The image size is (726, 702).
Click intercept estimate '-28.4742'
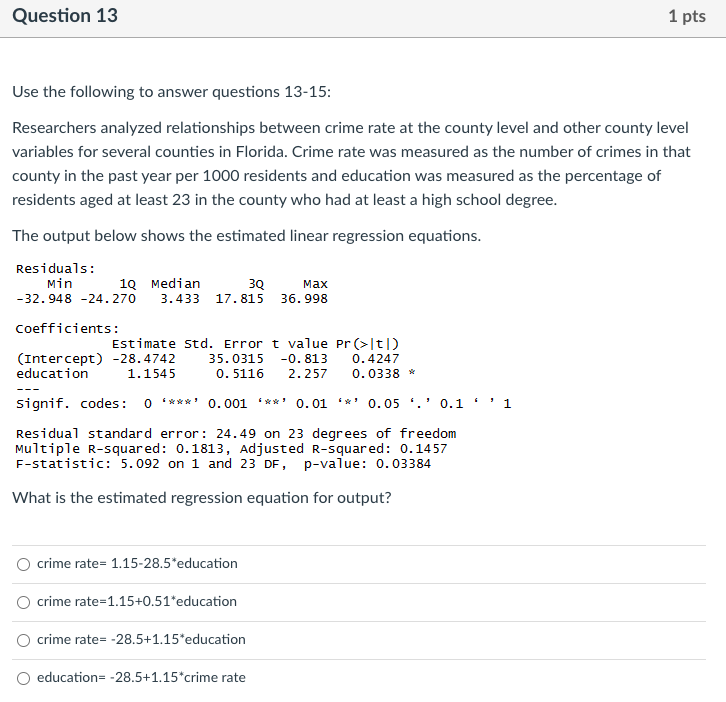click(144, 359)
